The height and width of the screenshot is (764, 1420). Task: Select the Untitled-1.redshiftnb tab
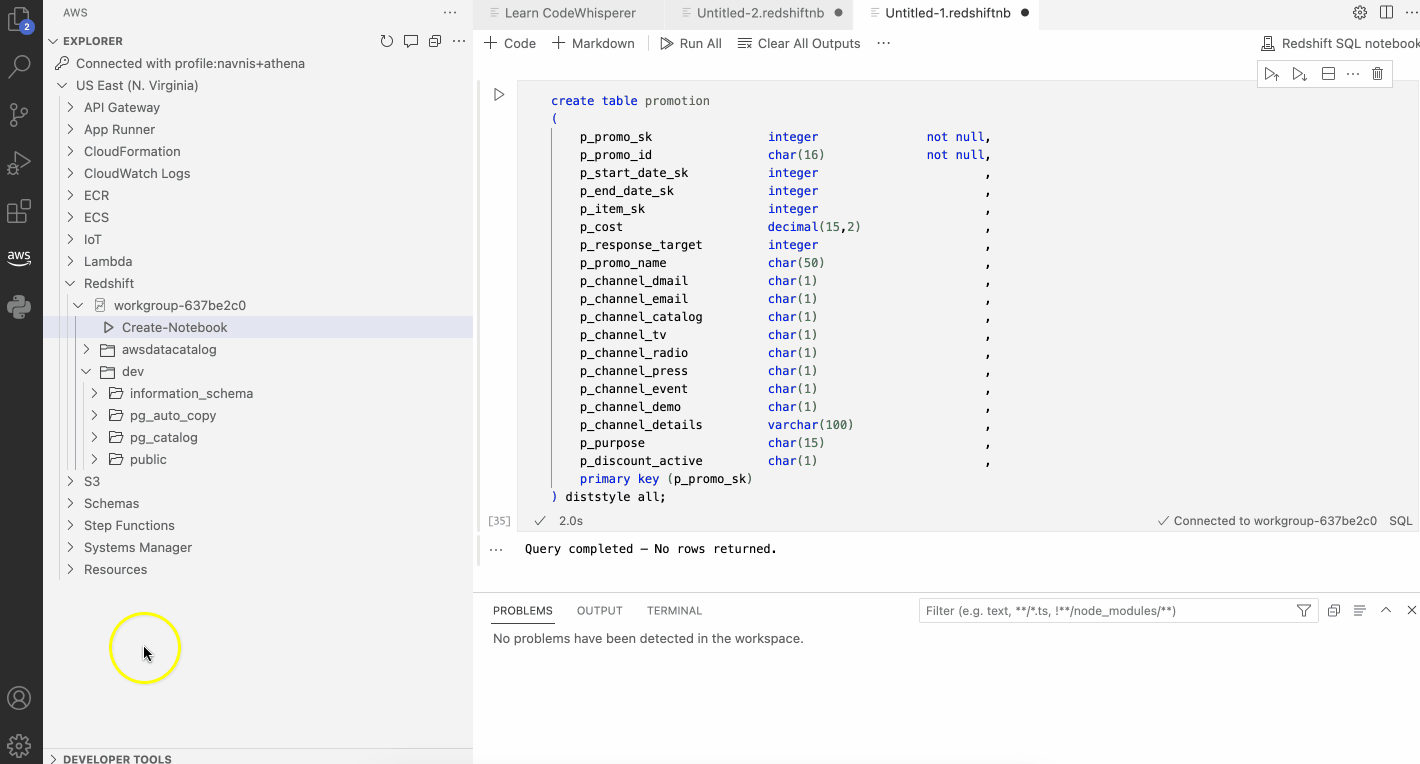[x=947, y=13]
